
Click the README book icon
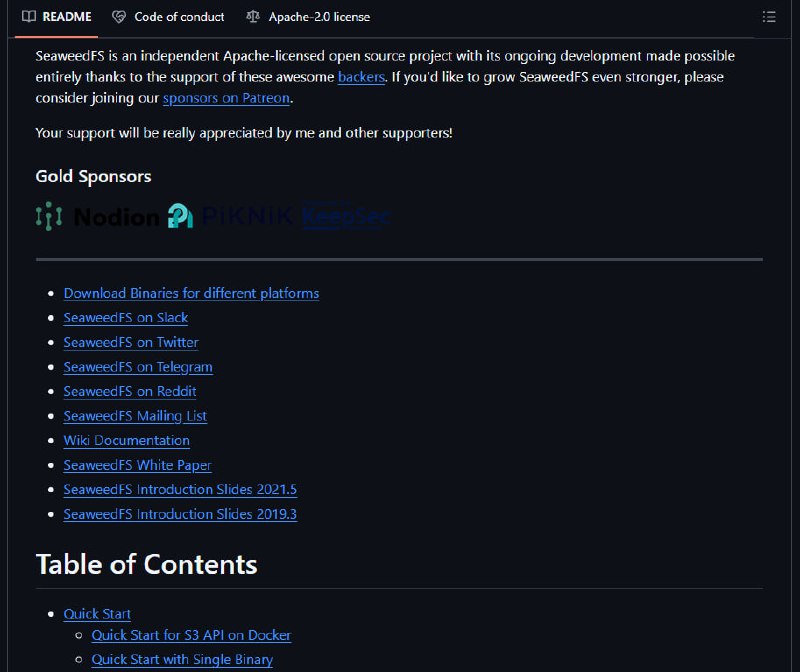(29, 17)
